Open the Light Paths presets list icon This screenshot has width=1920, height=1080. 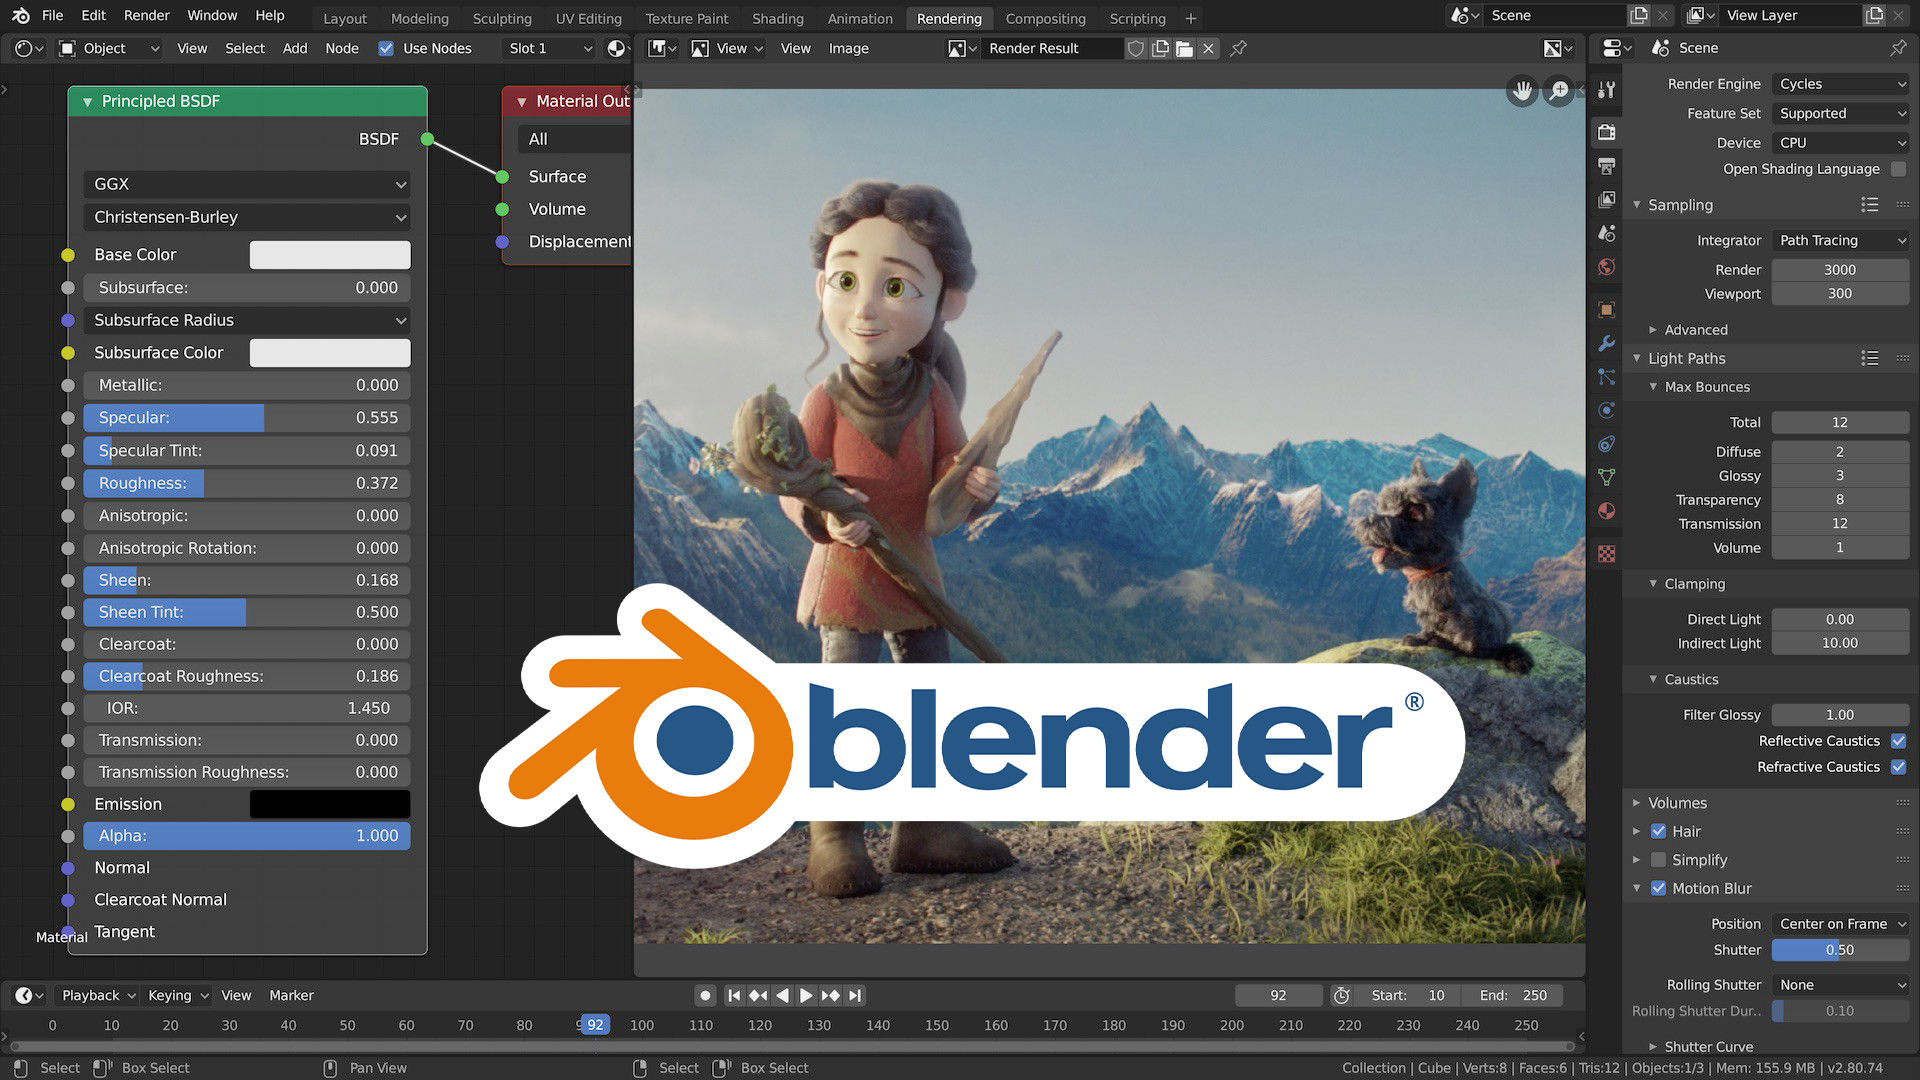click(1869, 358)
